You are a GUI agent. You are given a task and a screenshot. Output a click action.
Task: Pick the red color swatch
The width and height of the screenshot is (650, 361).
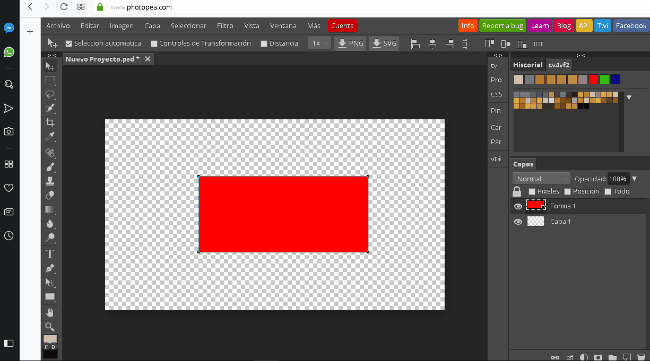(594, 80)
